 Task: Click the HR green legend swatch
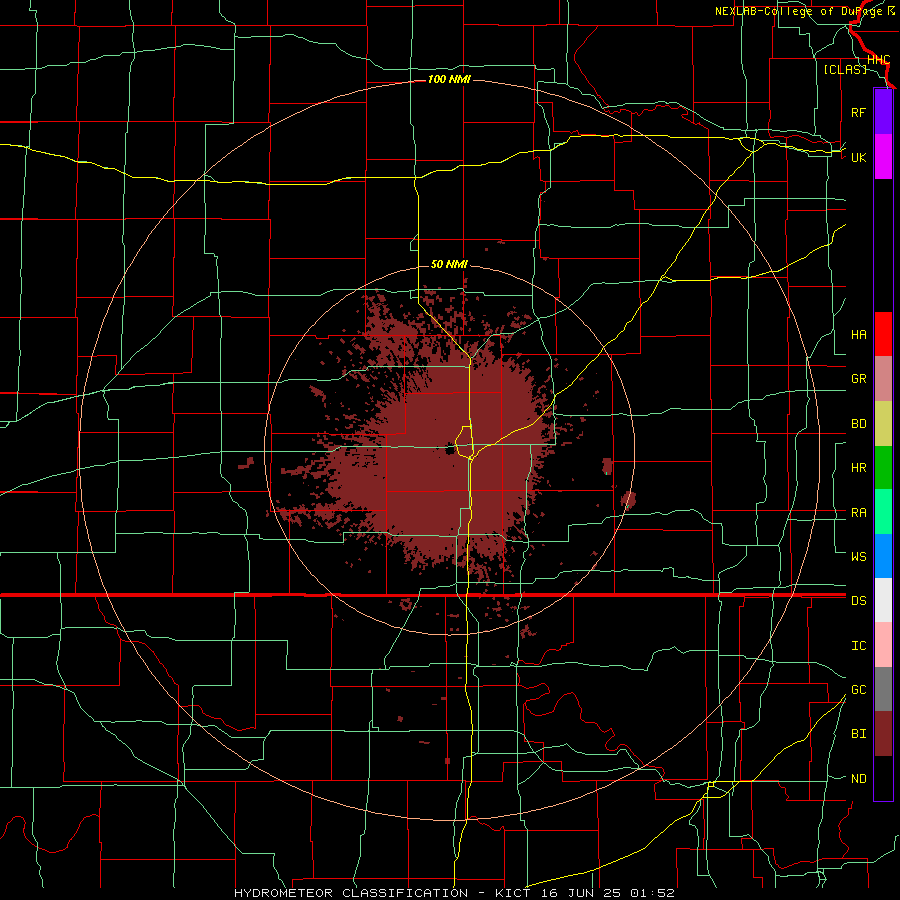coord(883,468)
